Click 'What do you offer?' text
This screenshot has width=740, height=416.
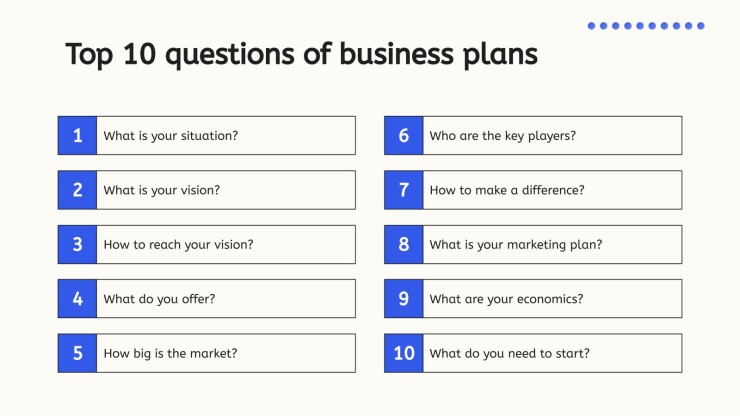pyautogui.click(x=159, y=299)
